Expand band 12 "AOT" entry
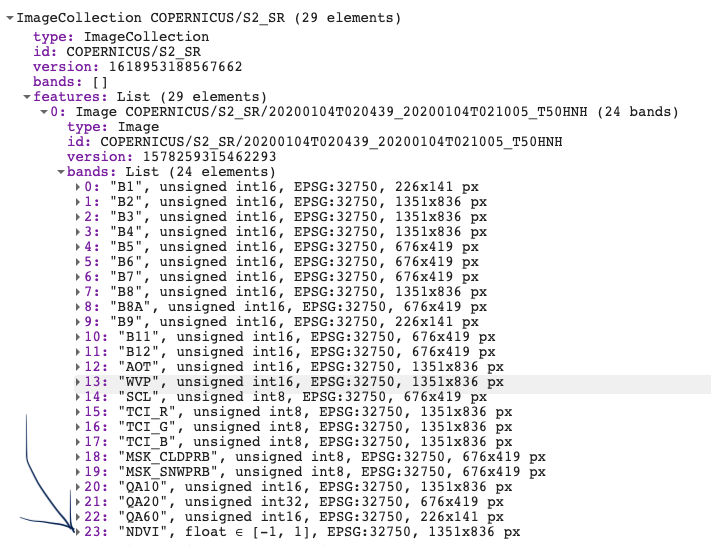 point(78,367)
